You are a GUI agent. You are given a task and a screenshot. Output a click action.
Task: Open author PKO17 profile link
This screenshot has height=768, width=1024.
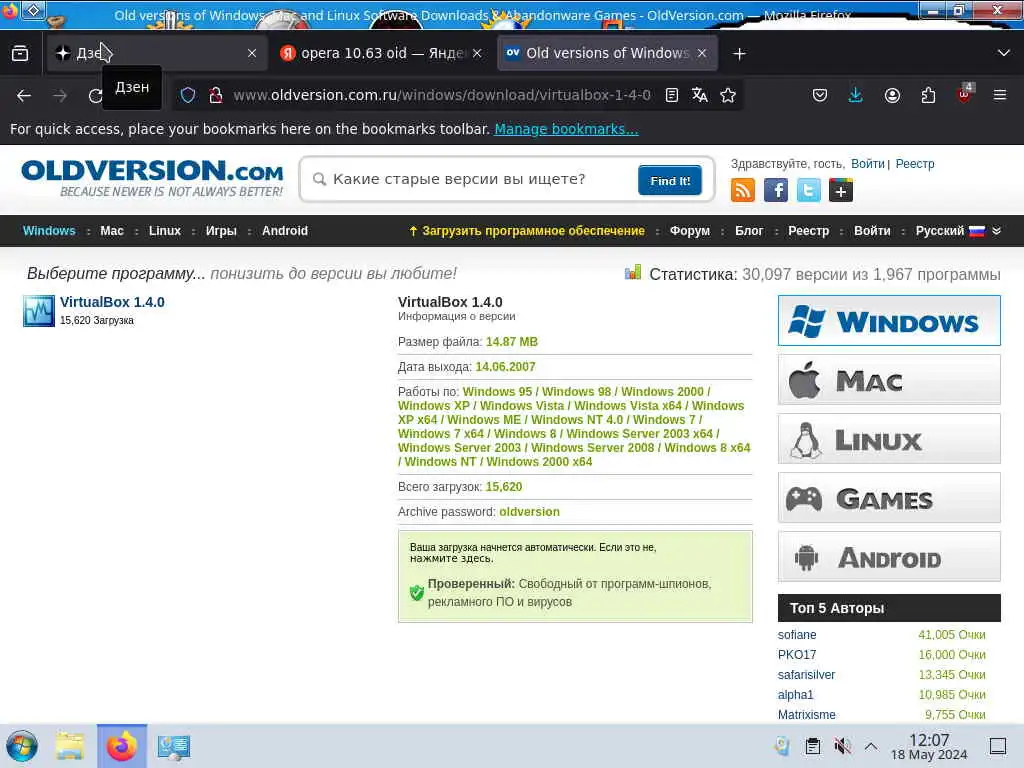click(797, 654)
